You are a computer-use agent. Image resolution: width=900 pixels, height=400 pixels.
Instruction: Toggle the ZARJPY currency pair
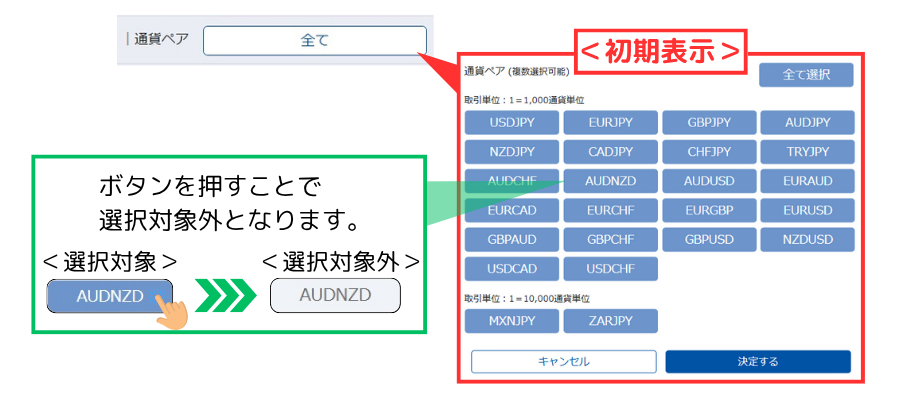click(x=610, y=321)
